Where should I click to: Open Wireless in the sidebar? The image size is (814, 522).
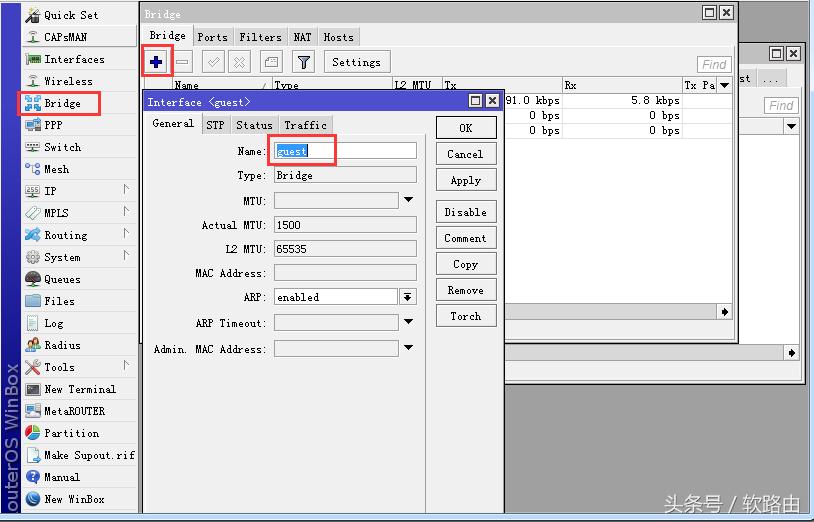coord(68,81)
